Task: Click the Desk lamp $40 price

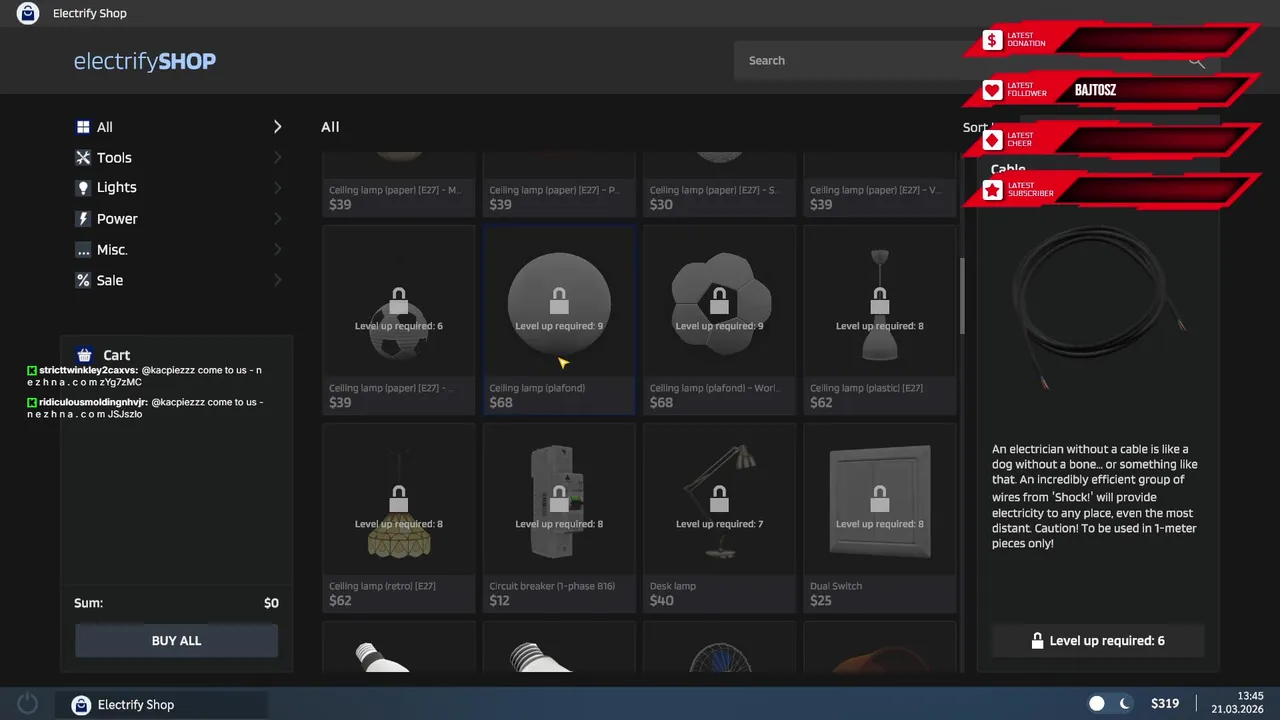Action: click(662, 601)
